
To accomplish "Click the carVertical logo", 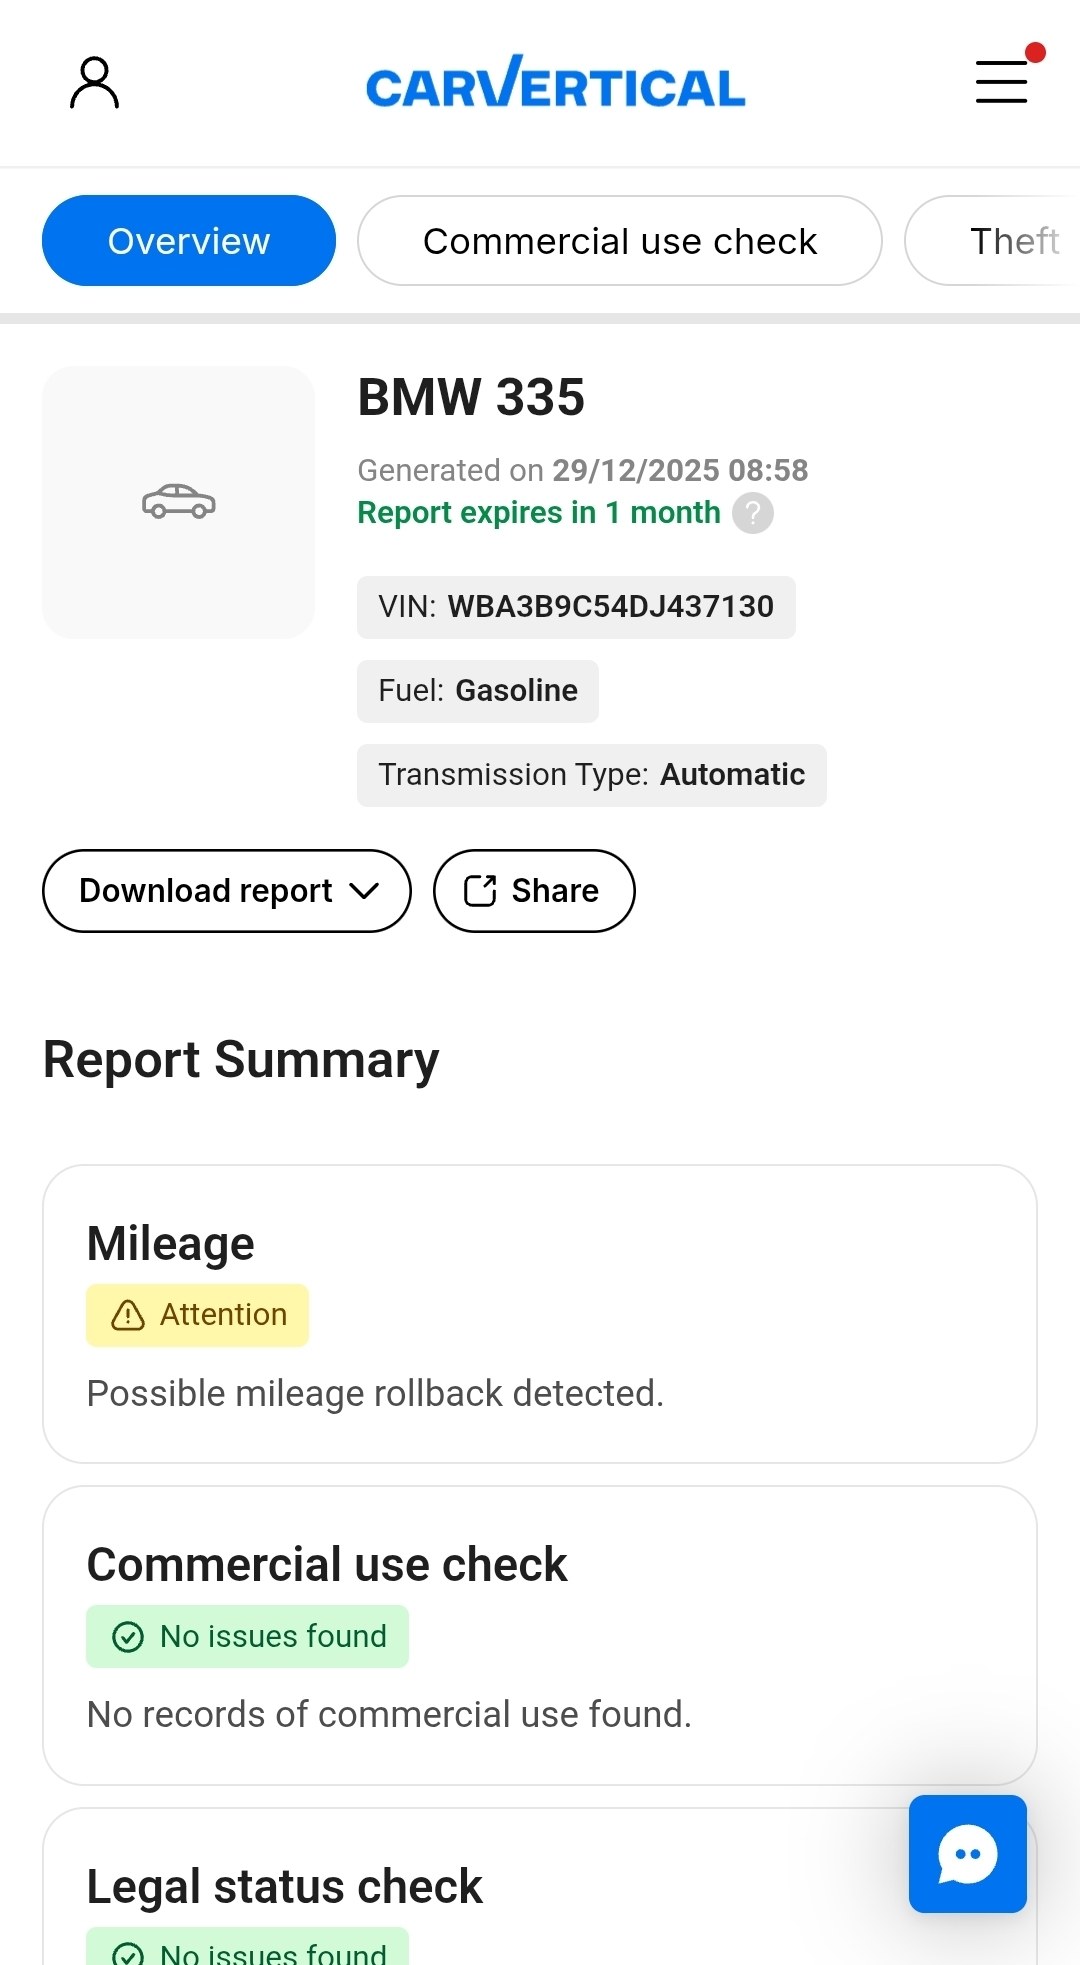I will tap(555, 83).
